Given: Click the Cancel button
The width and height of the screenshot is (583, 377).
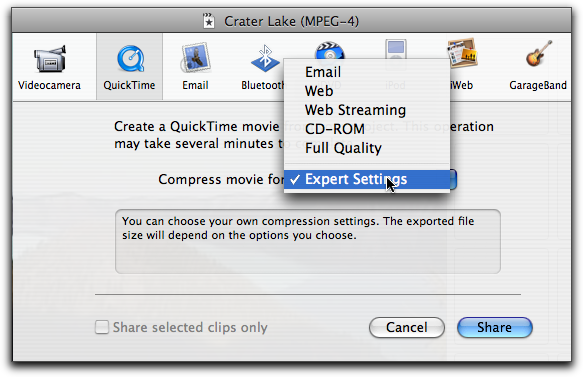Looking at the screenshot, I should (x=407, y=328).
